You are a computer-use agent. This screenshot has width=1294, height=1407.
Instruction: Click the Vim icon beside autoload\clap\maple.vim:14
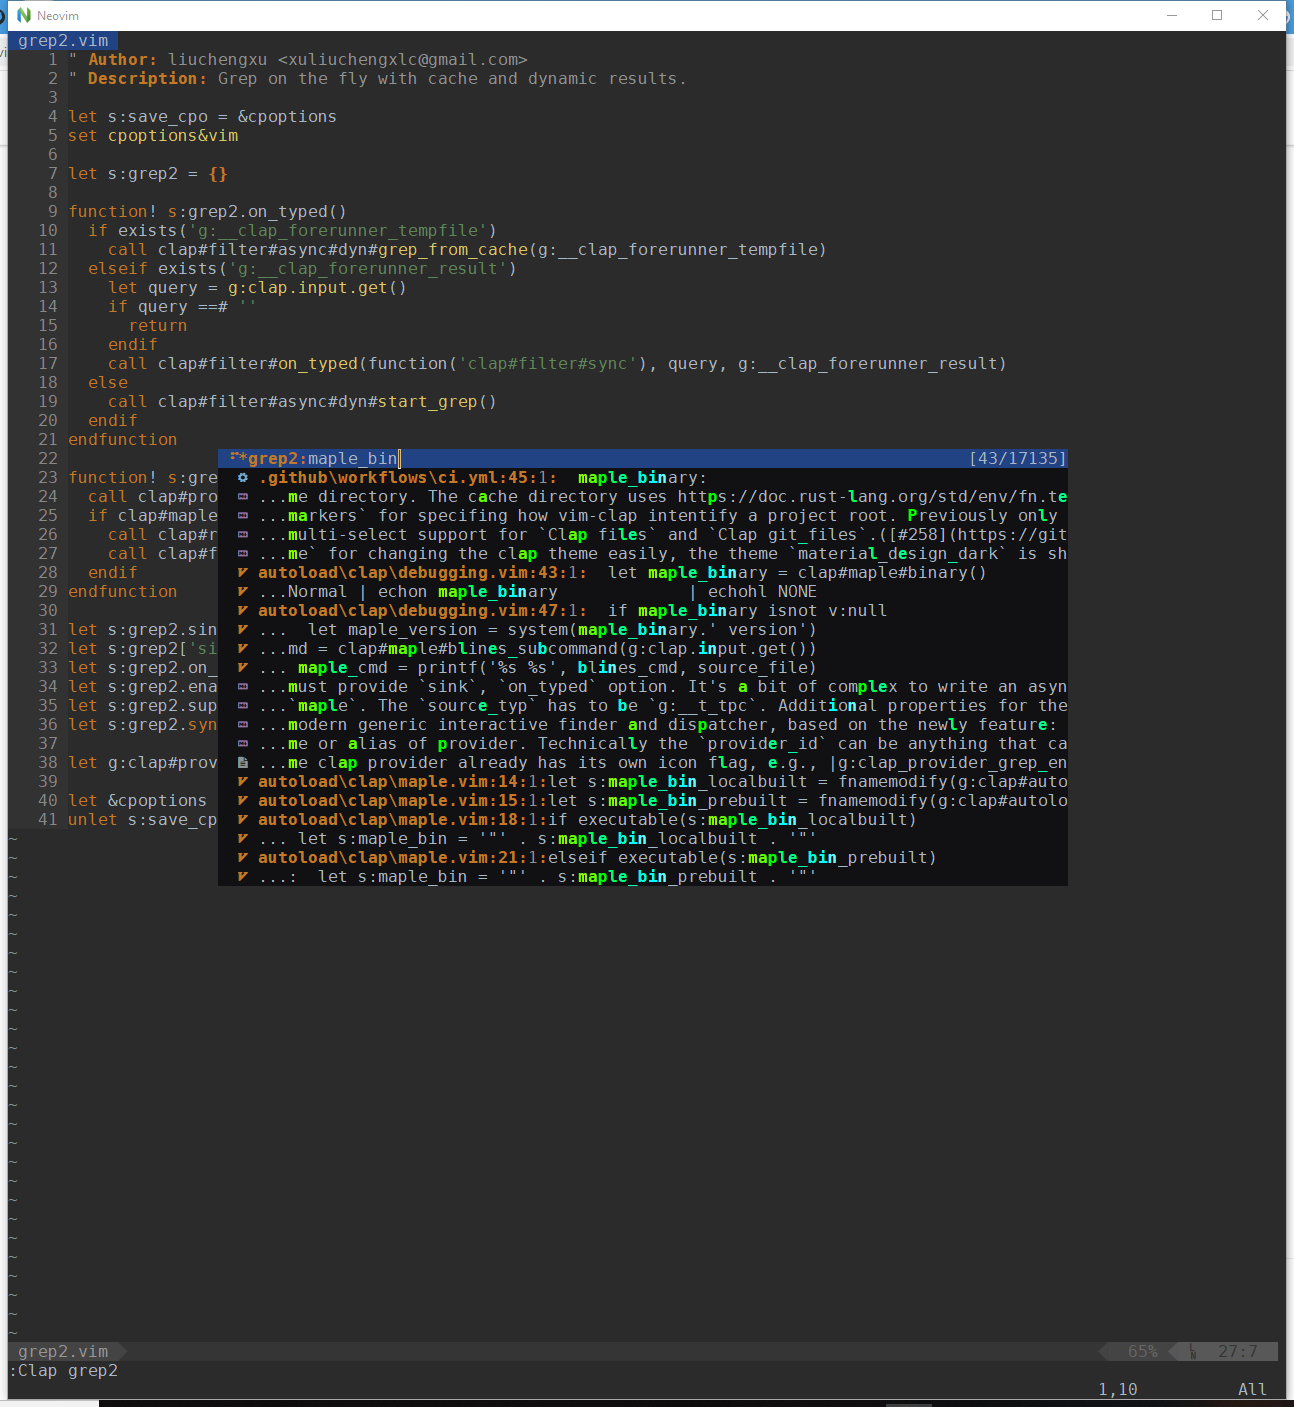pyautogui.click(x=241, y=781)
